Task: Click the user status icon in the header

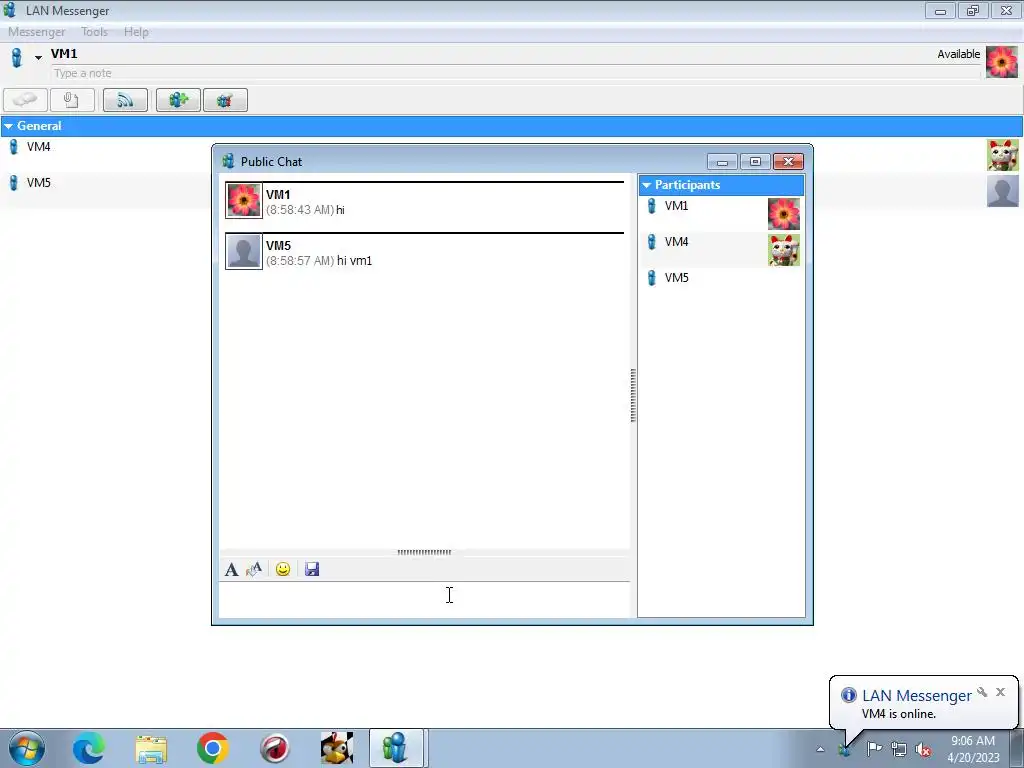Action: click(x=17, y=57)
